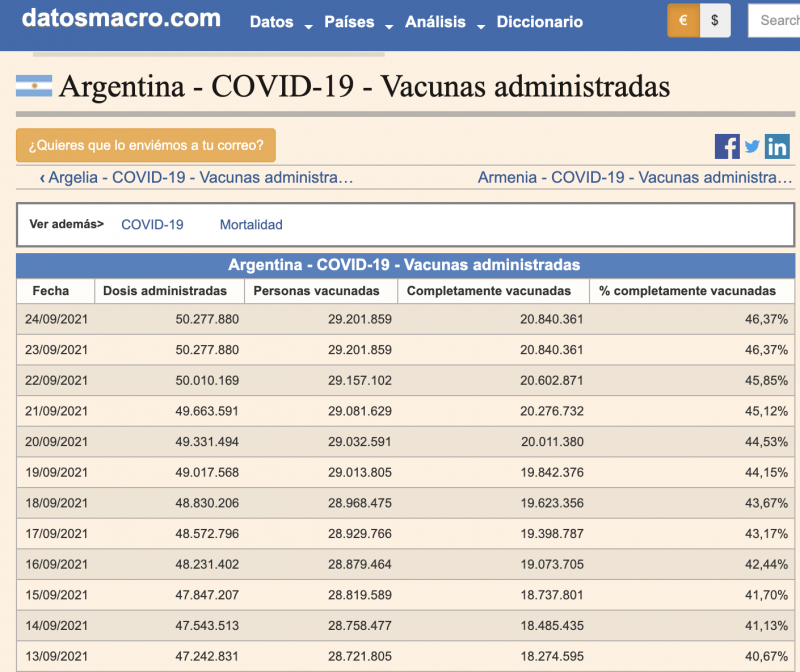Go to previous country Argelia link
This screenshot has height=672, width=800.
click(x=197, y=177)
